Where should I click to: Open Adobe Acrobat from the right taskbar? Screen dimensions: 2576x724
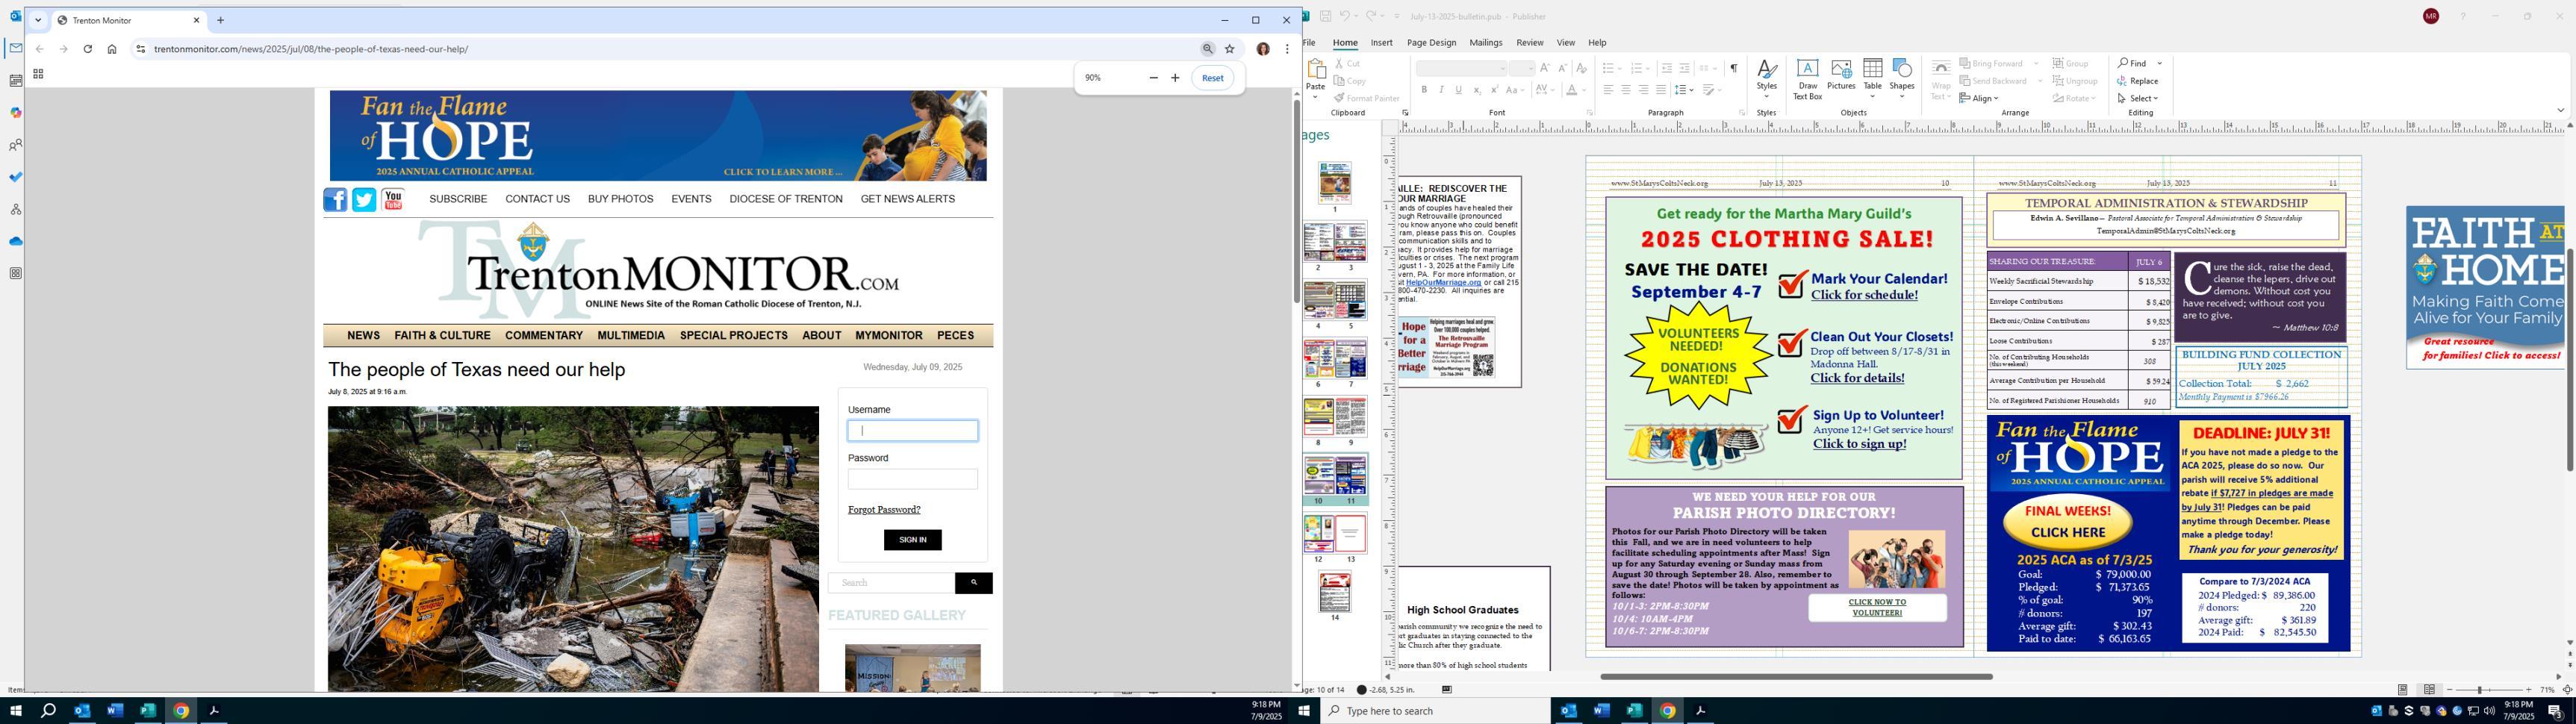pos(1700,711)
